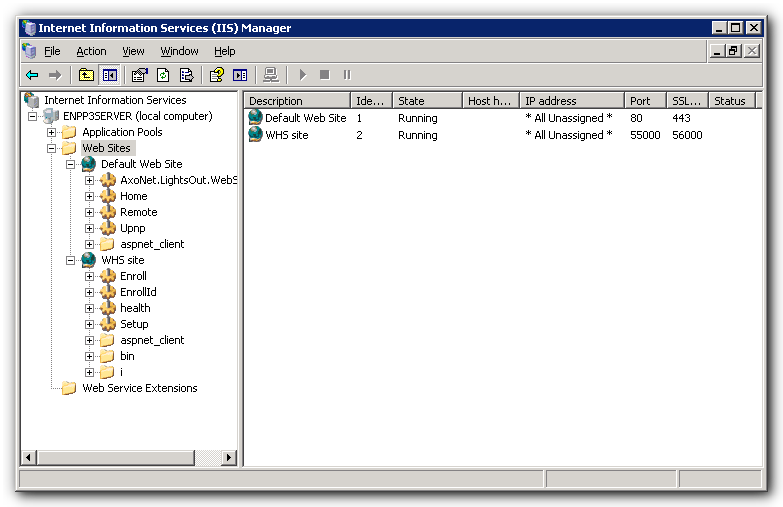Image resolution: width=783 pixels, height=507 pixels.
Task: Expand the Application Pools node
Action: [x=51, y=132]
